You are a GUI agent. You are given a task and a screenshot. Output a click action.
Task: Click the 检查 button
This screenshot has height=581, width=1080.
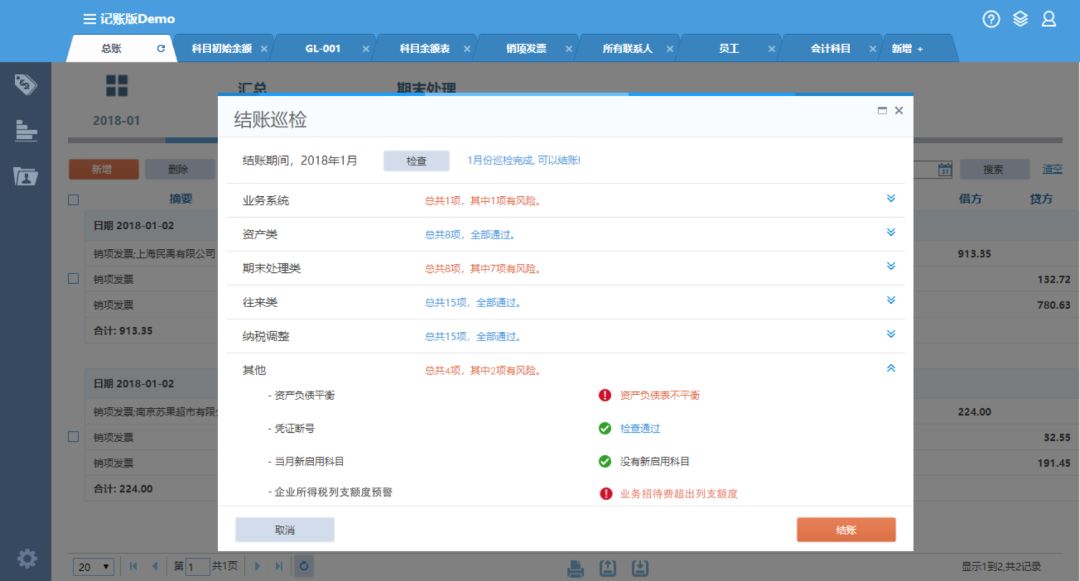coord(416,161)
